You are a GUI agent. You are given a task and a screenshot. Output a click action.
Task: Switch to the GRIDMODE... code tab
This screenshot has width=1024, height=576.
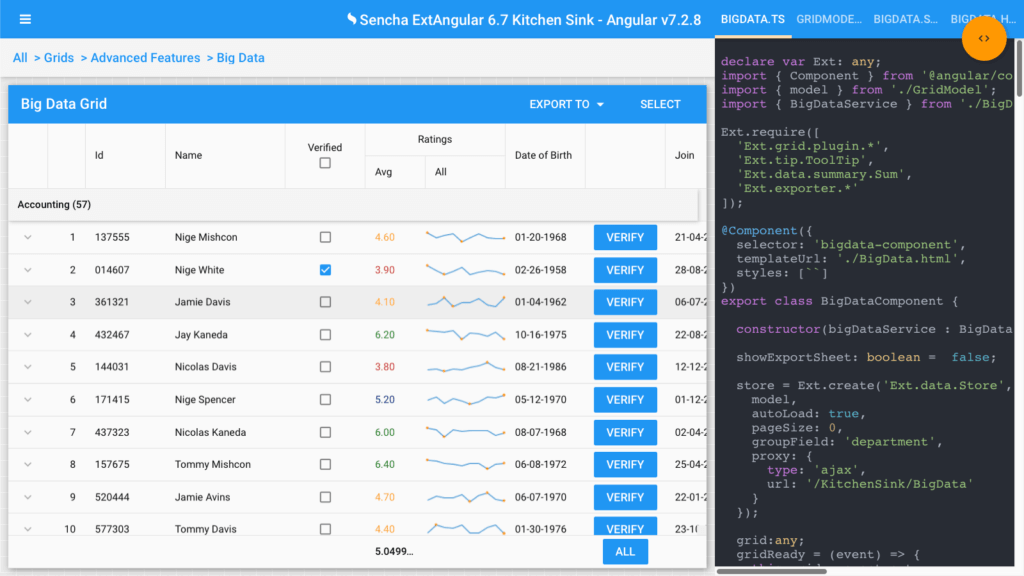point(829,19)
